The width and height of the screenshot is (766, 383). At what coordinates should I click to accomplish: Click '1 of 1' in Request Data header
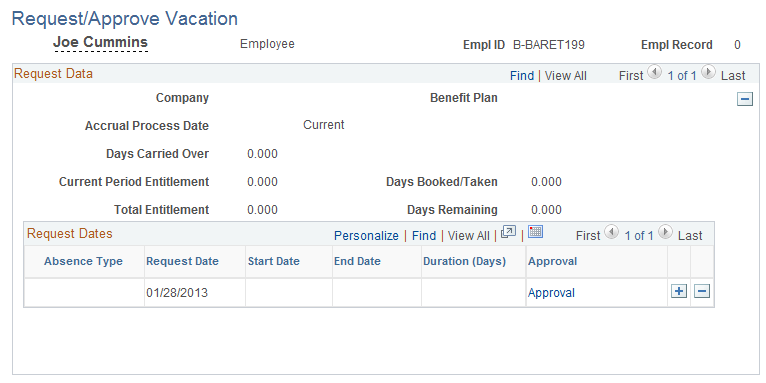click(682, 76)
